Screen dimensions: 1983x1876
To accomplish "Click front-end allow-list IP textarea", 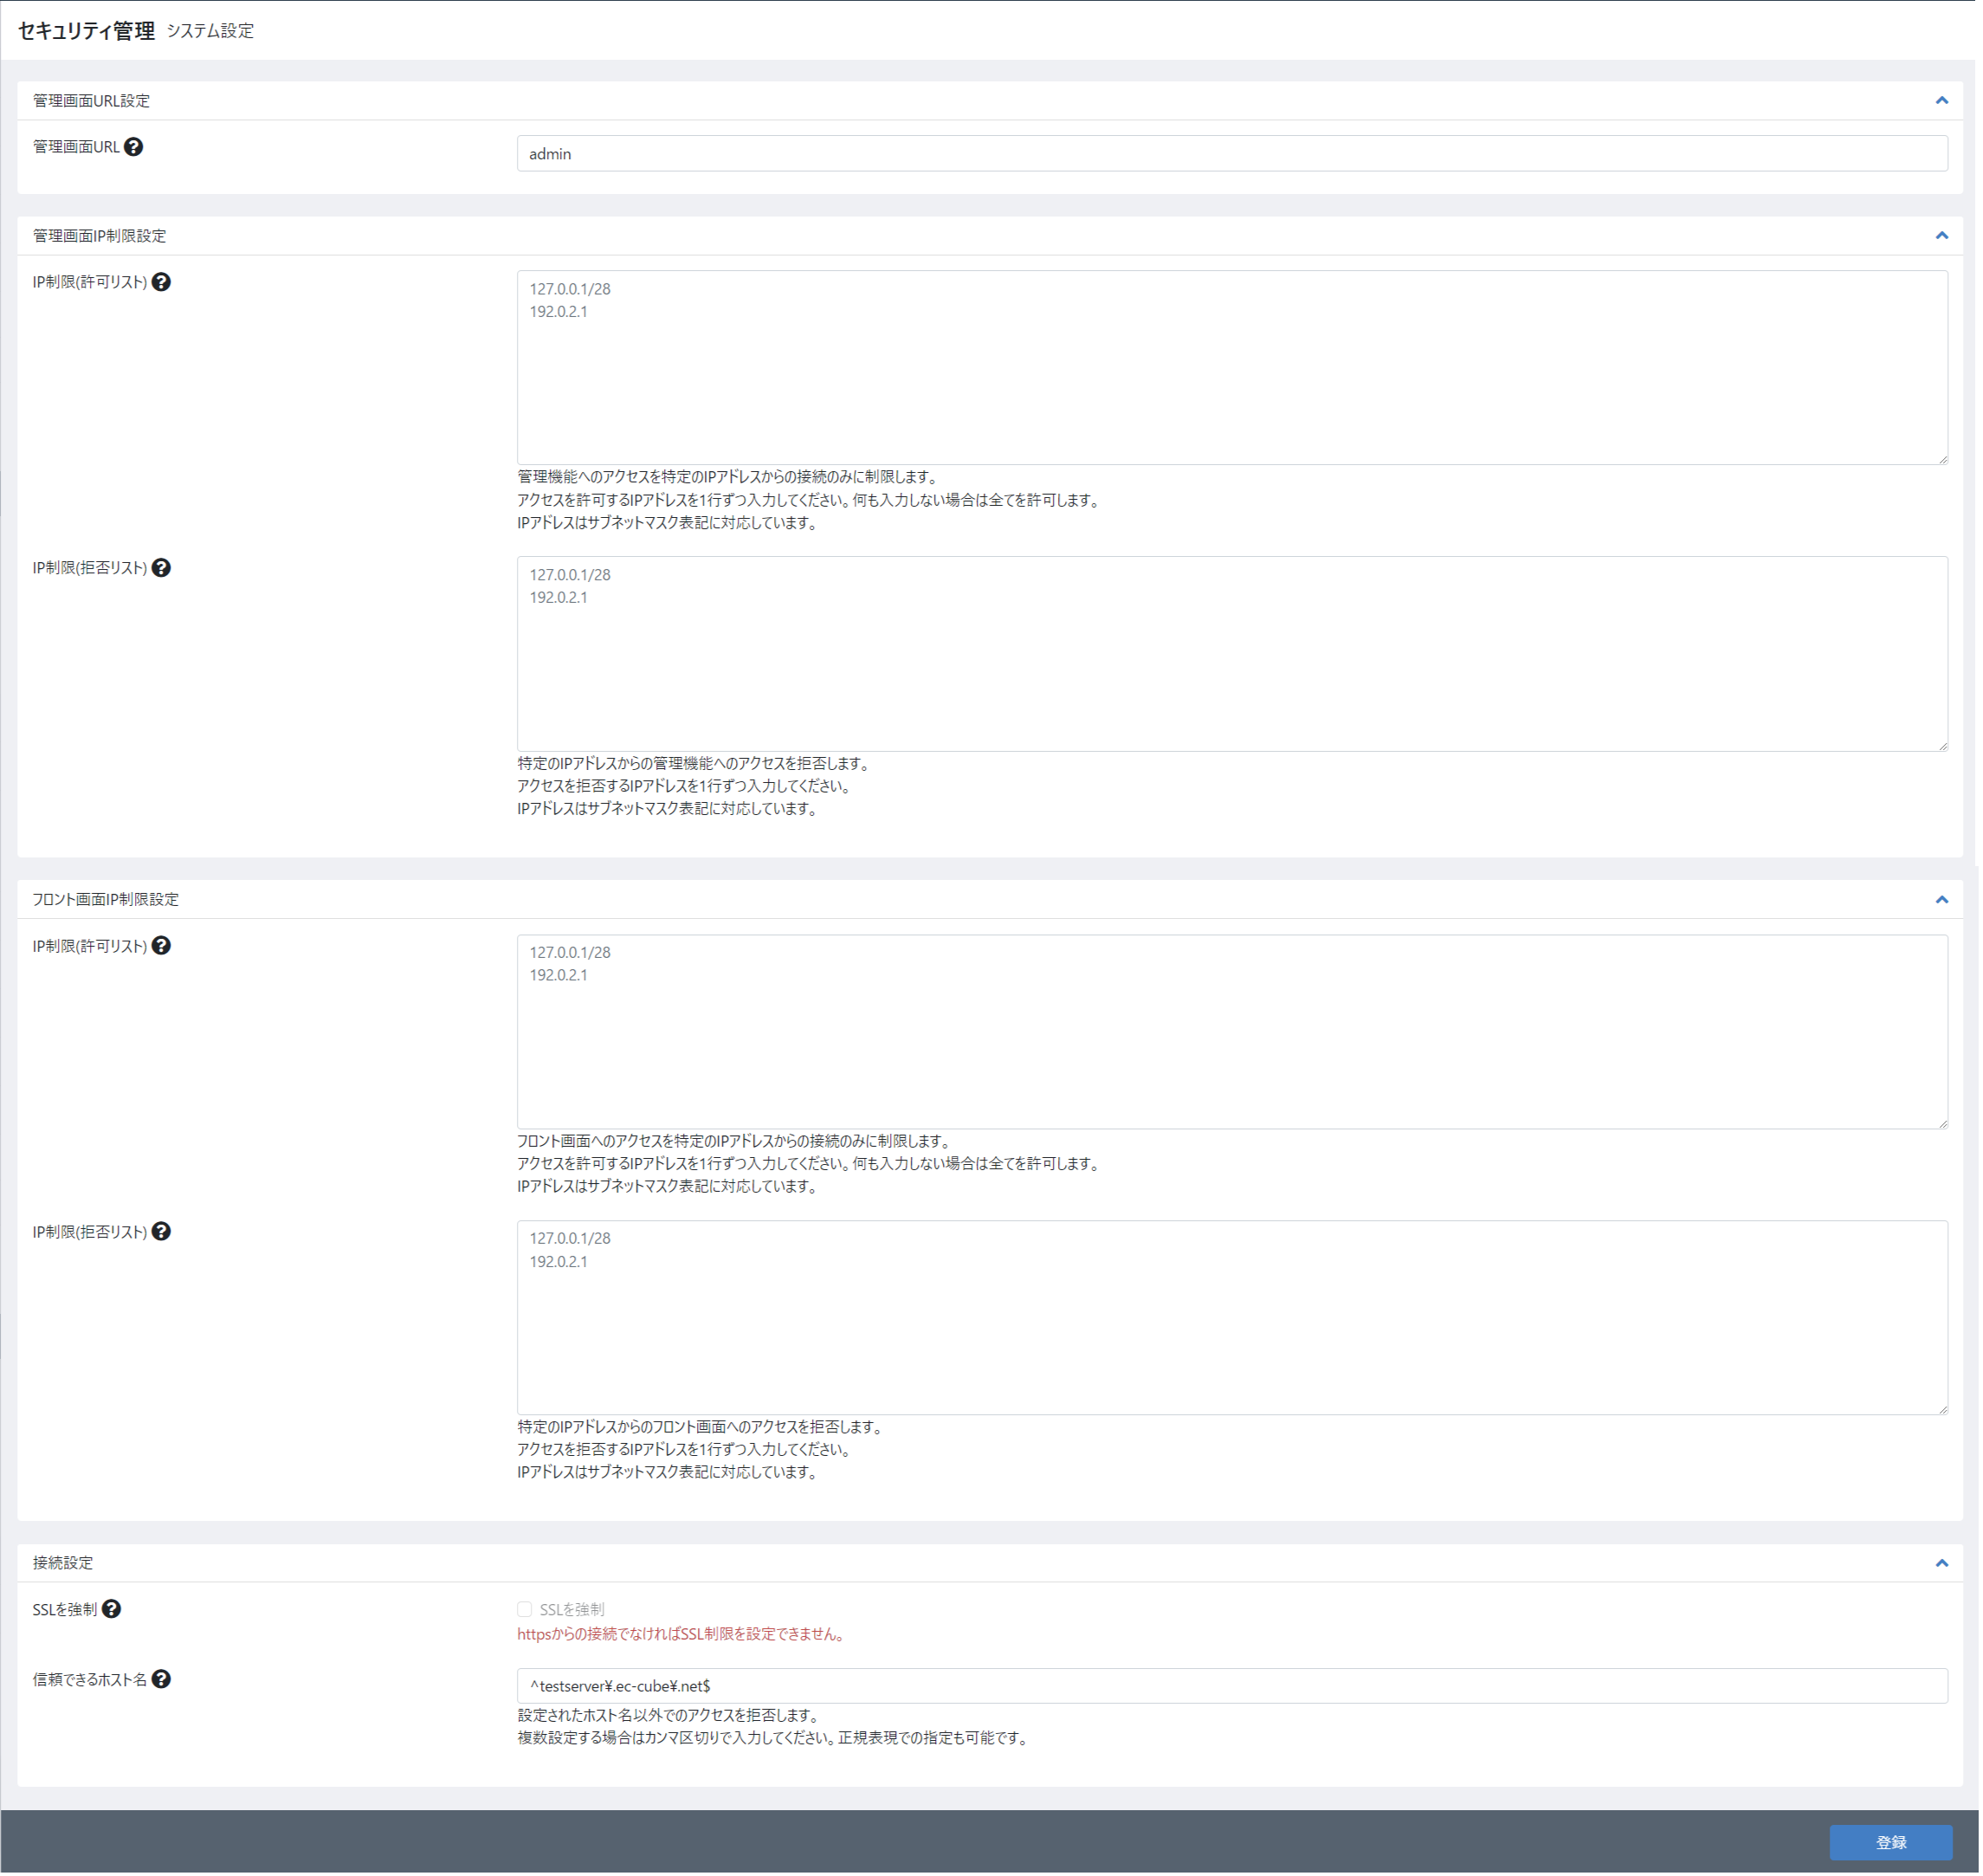I will point(1231,1031).
